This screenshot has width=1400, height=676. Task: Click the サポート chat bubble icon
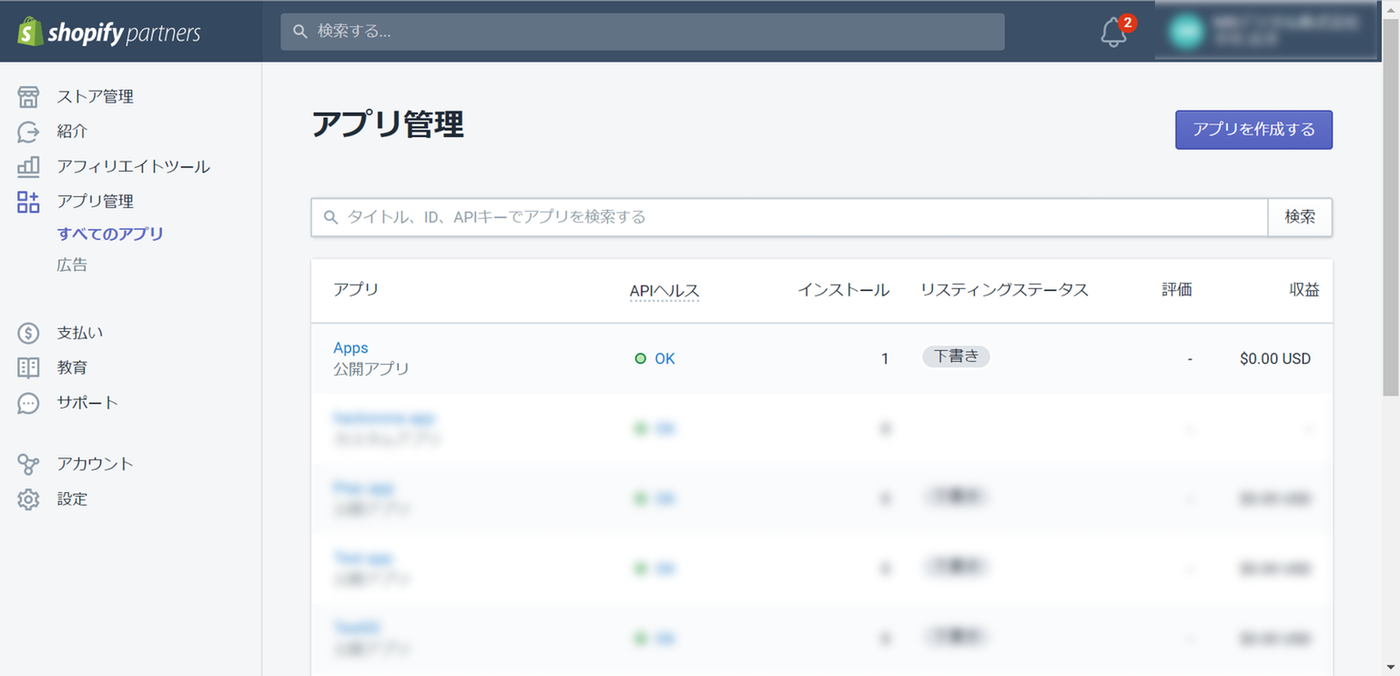28,403
